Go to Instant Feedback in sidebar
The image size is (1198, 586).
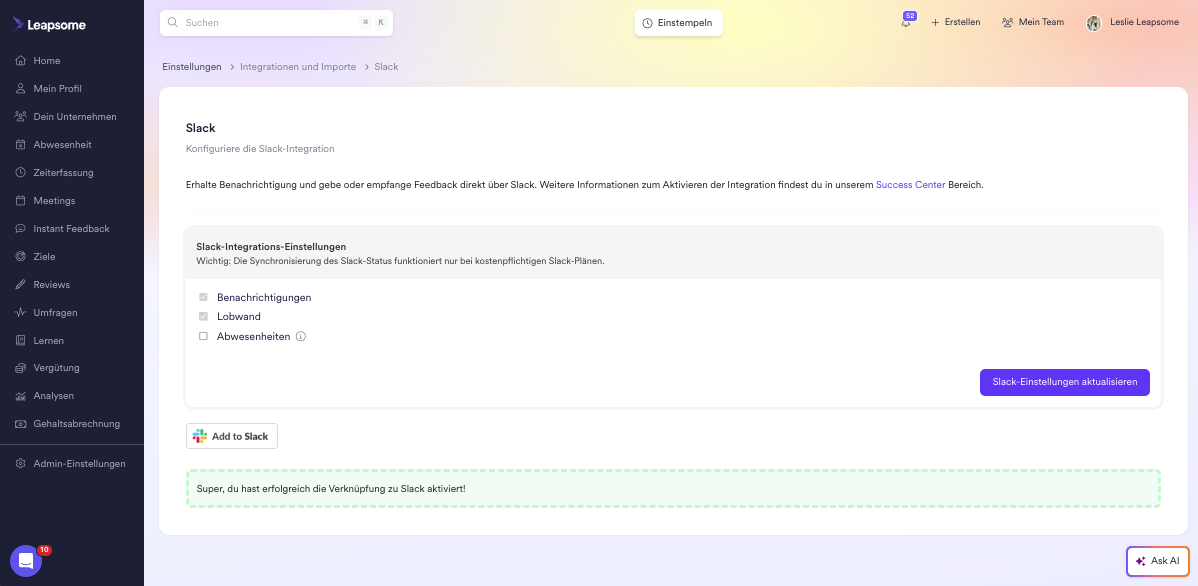pyautogui.click(x=71, y=229)
